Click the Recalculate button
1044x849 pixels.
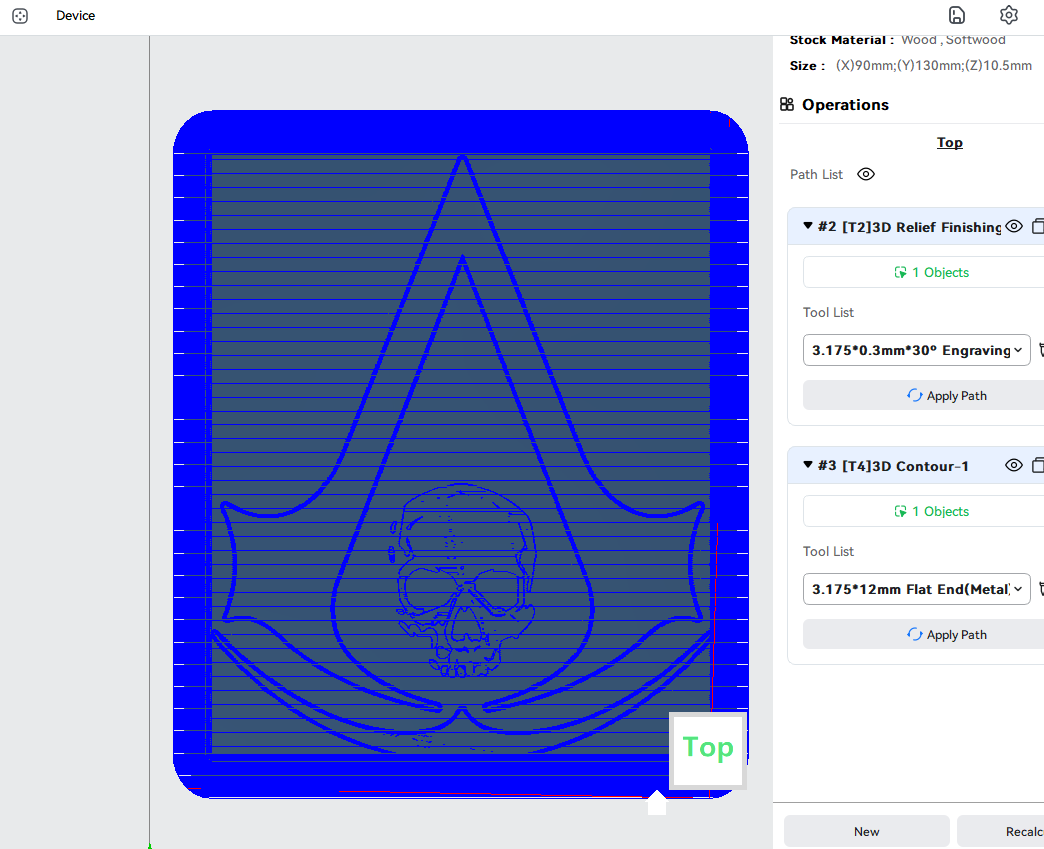(1000, 832)
